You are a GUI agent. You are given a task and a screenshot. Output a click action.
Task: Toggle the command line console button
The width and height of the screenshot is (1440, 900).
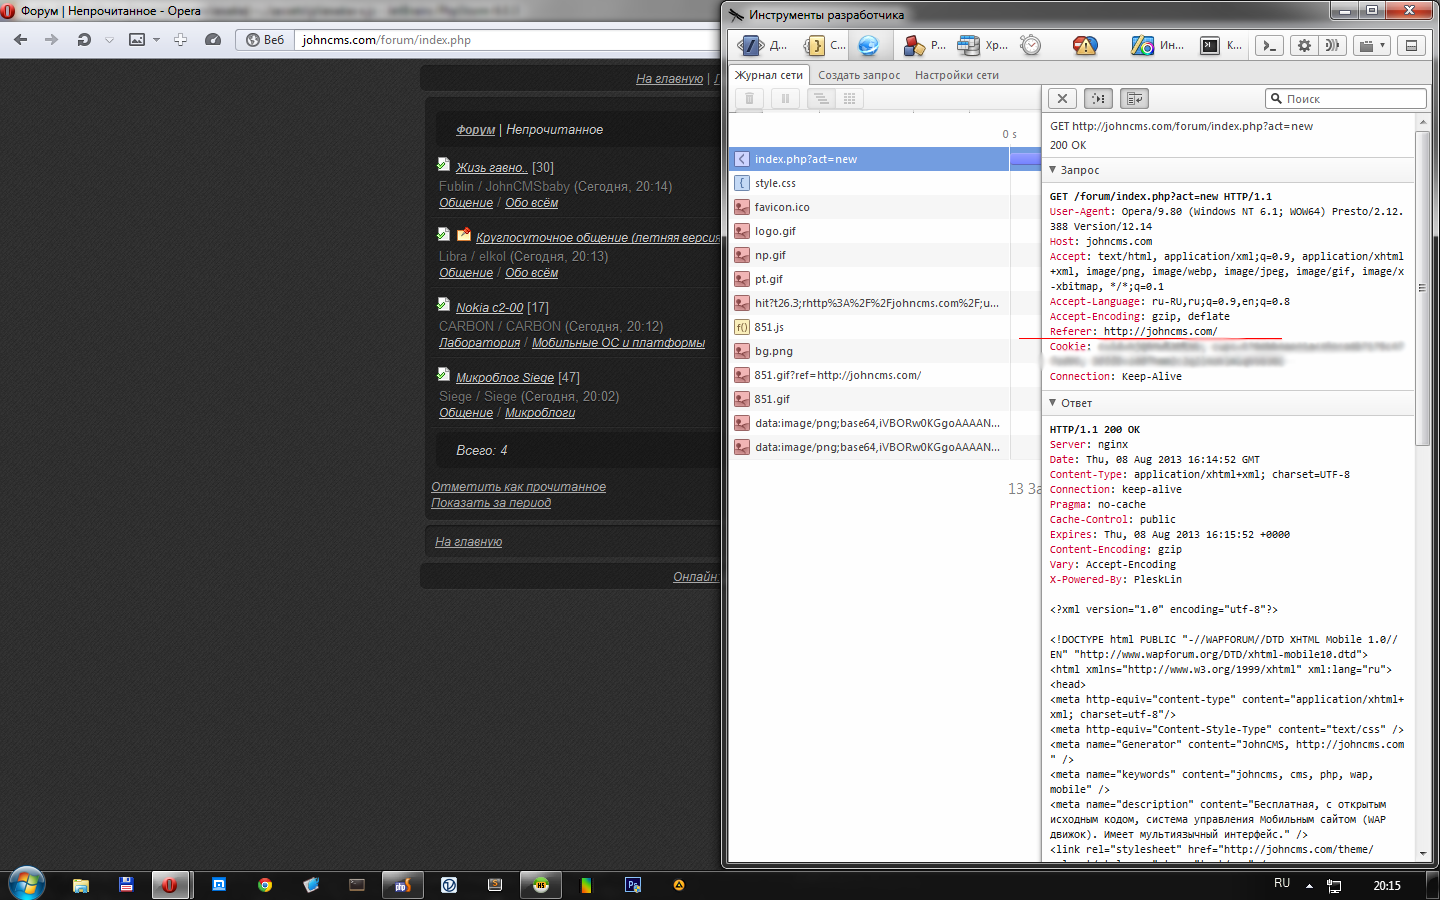1269,45
